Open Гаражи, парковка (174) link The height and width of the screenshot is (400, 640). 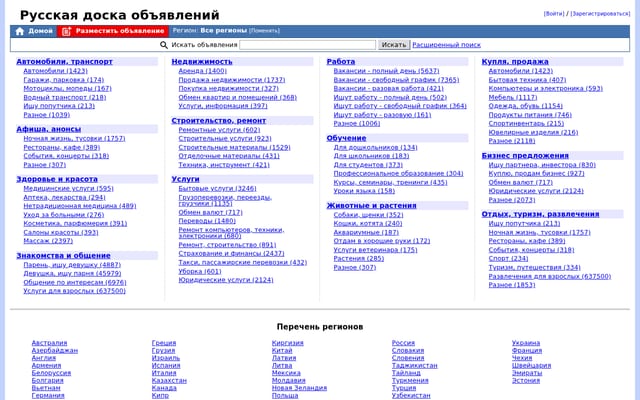64,80
